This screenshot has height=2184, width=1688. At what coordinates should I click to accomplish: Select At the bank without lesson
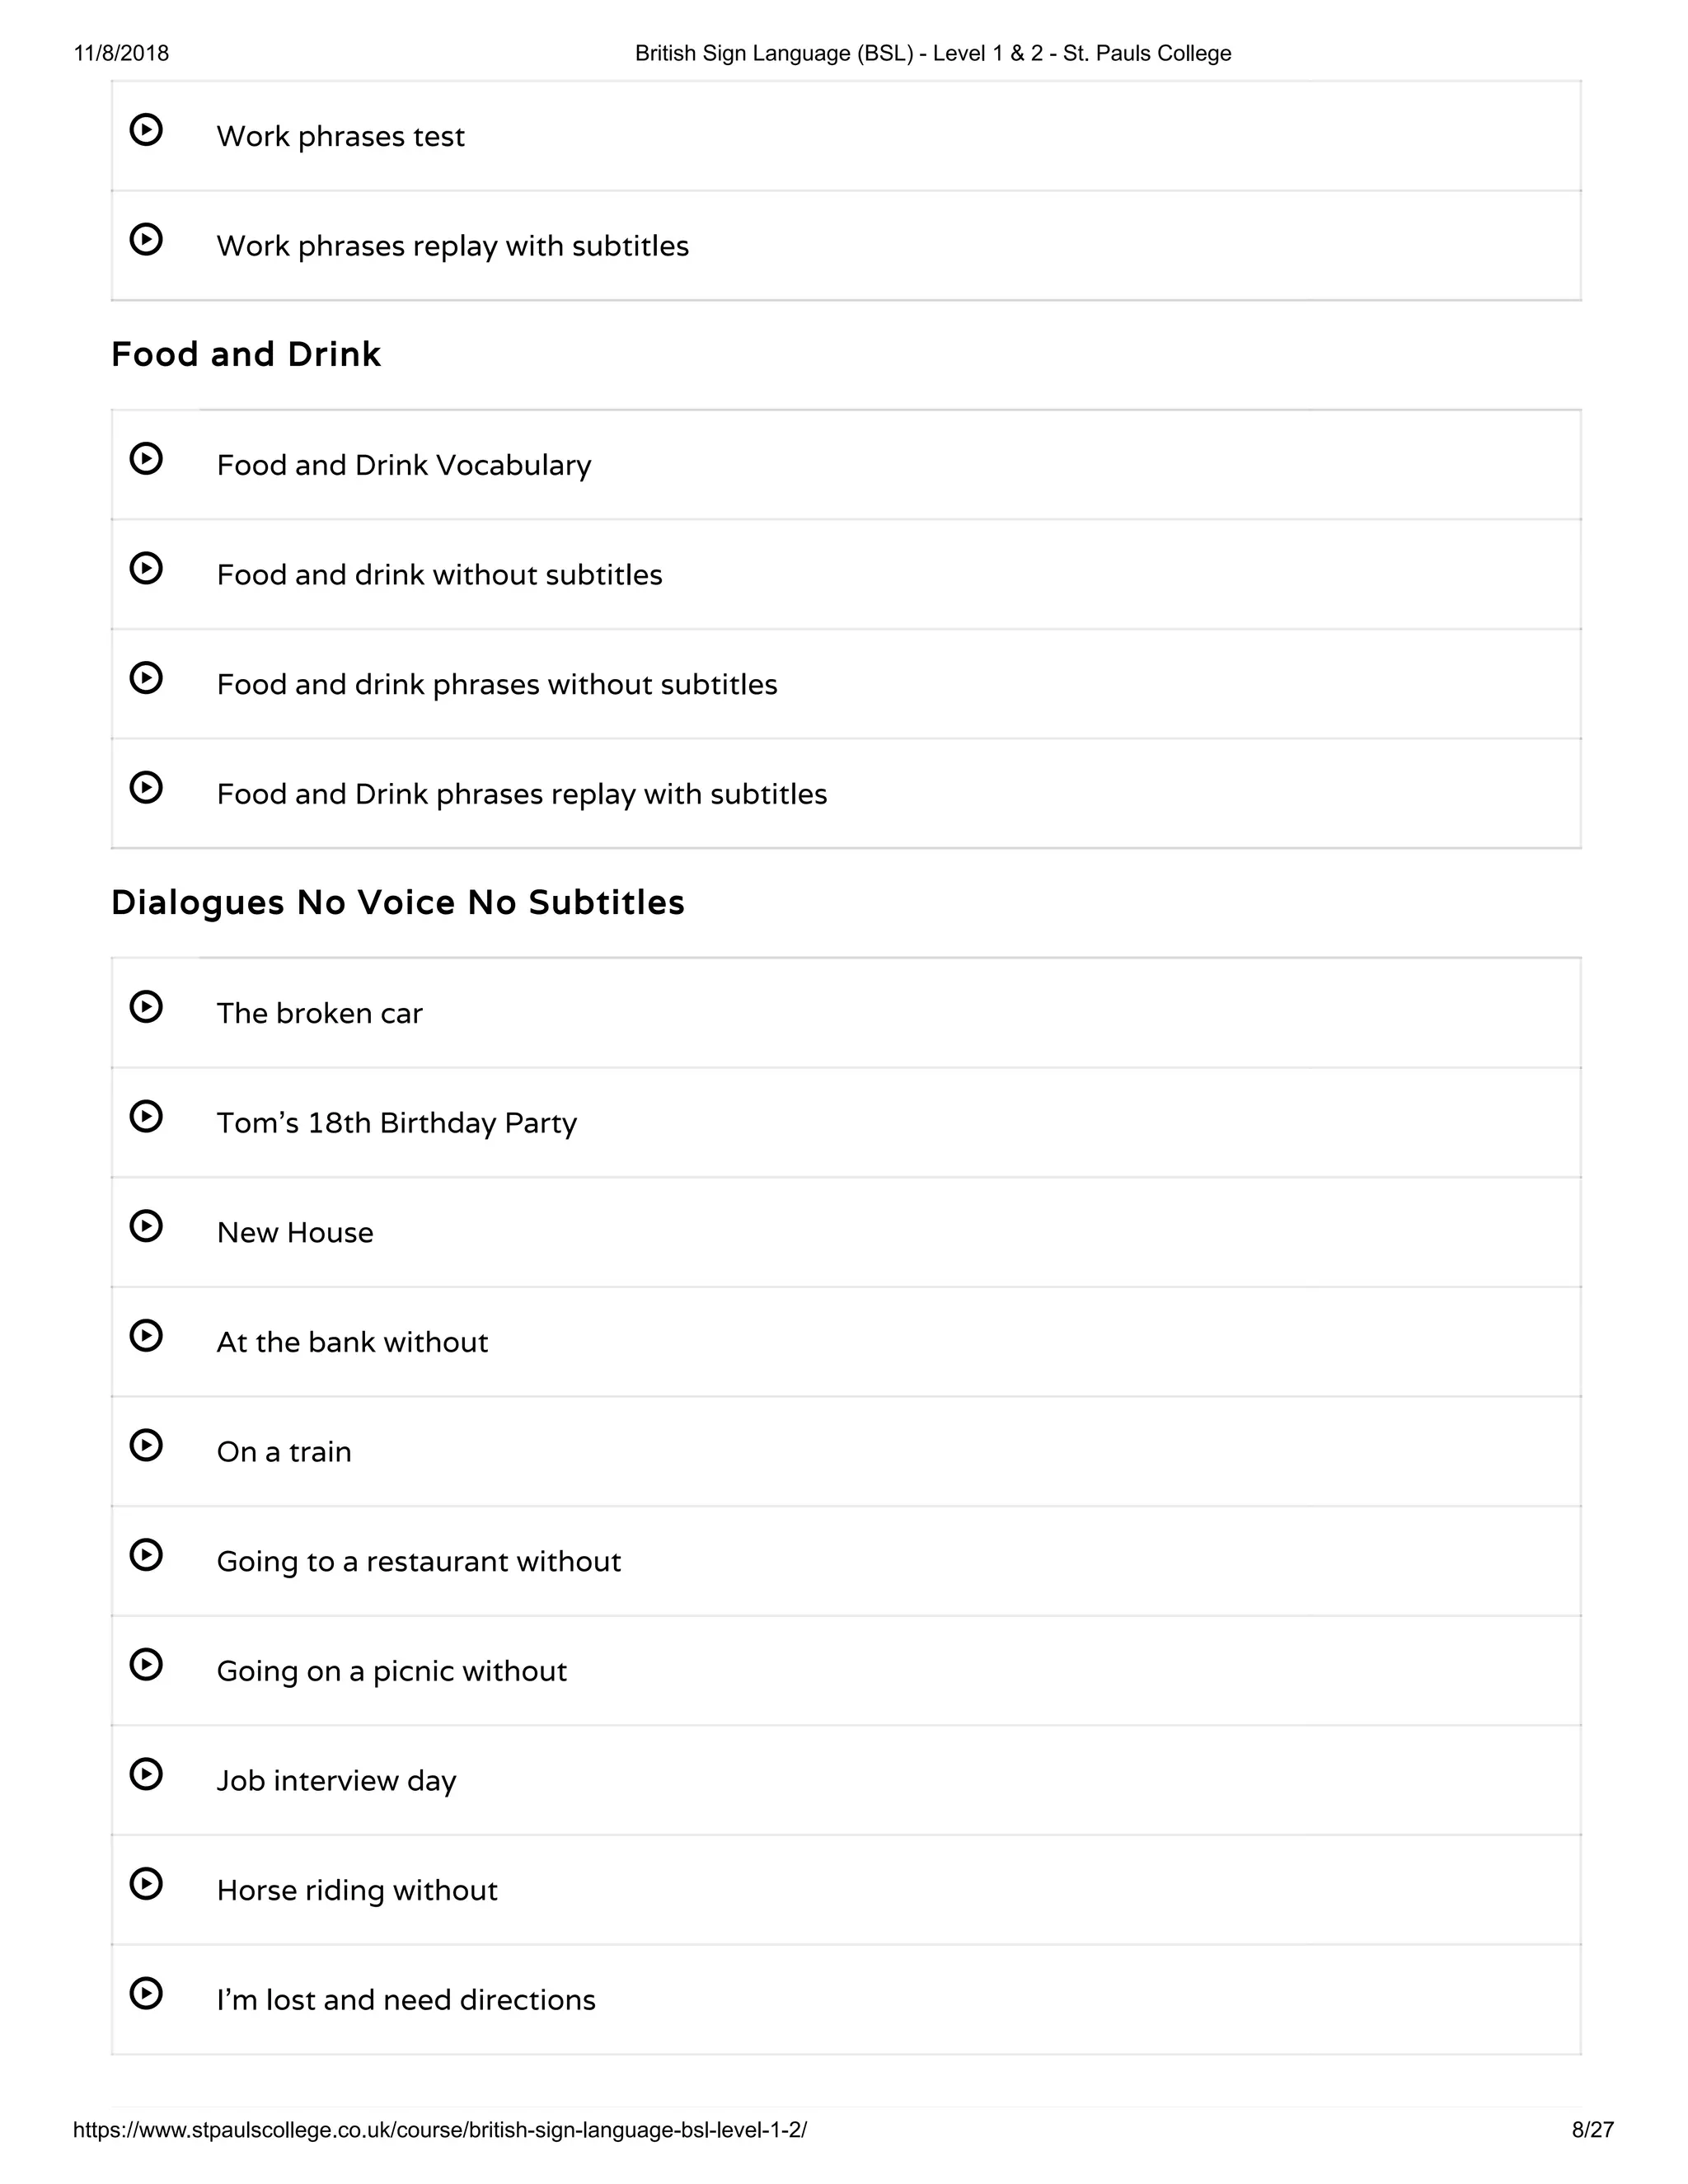(845, 1342)
